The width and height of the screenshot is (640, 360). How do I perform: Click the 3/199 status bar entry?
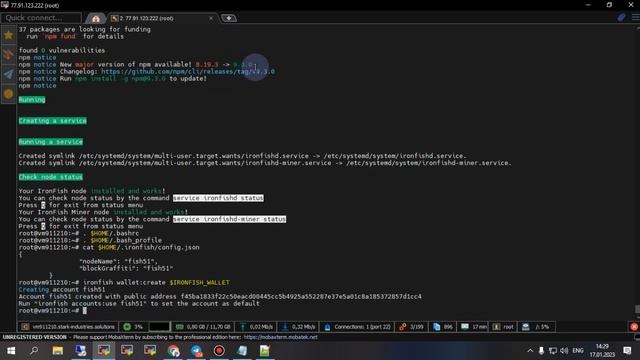pos(411,327)
